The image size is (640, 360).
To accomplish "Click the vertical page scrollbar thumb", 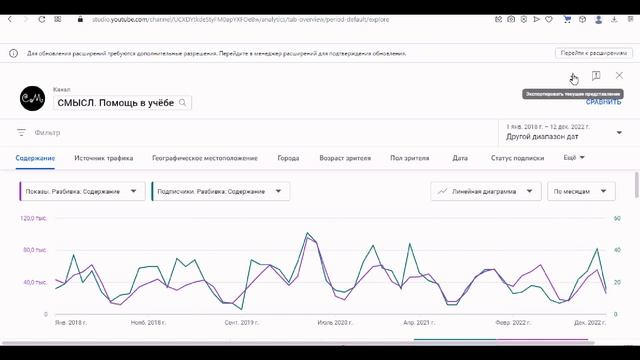I will tap(636, 184).
